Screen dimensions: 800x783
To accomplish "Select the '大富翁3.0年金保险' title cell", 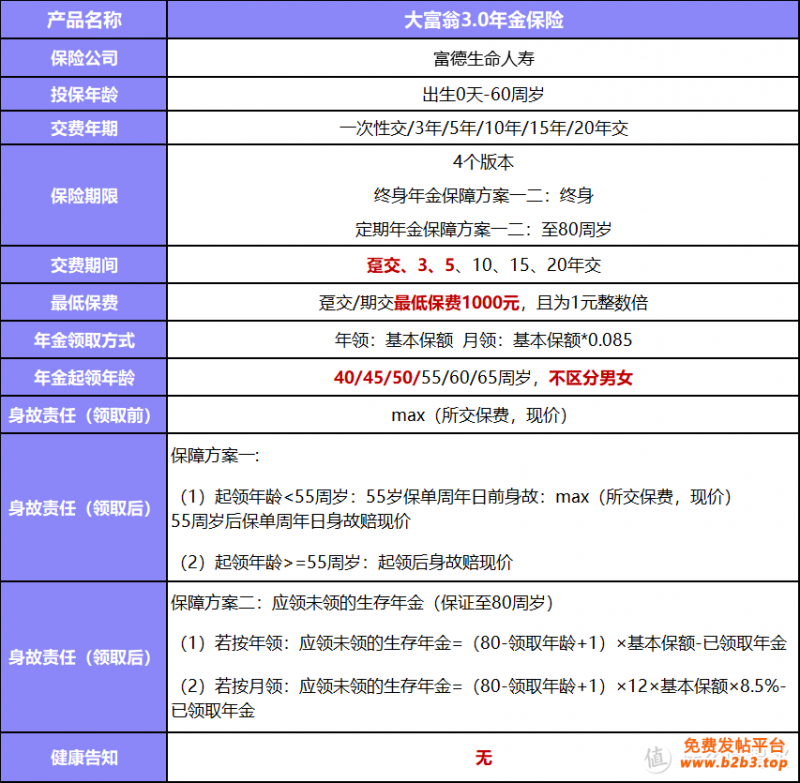I will click(x=483, y=20).
